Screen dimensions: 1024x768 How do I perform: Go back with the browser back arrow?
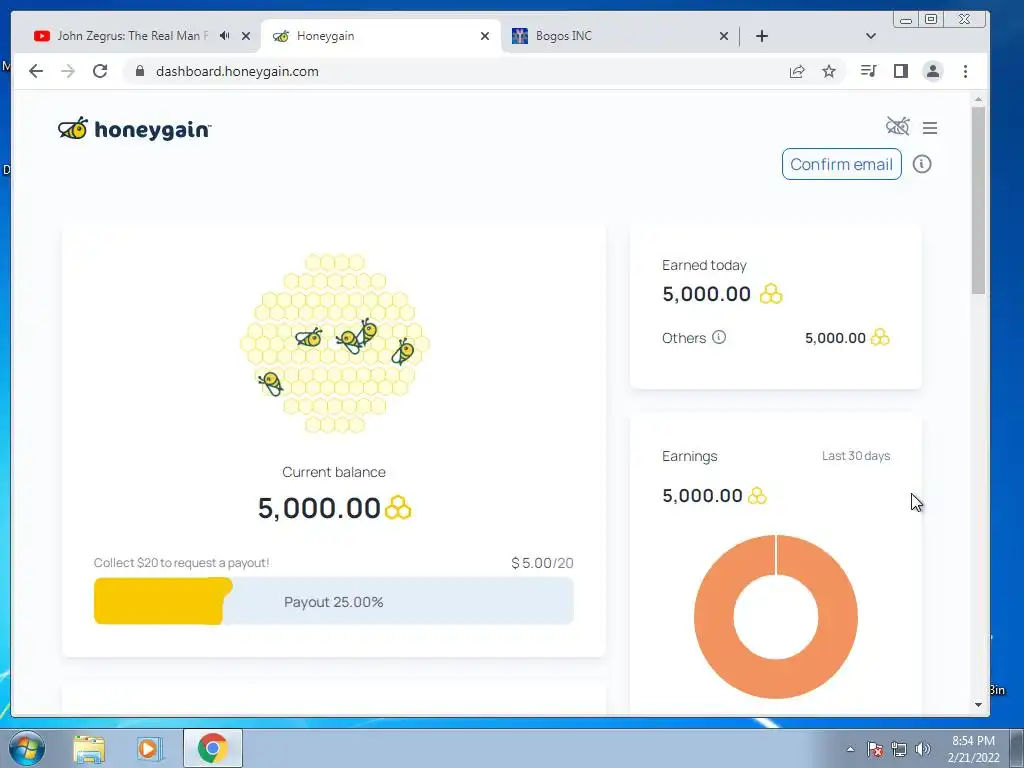pyautogui.click(x=36, y=71)
